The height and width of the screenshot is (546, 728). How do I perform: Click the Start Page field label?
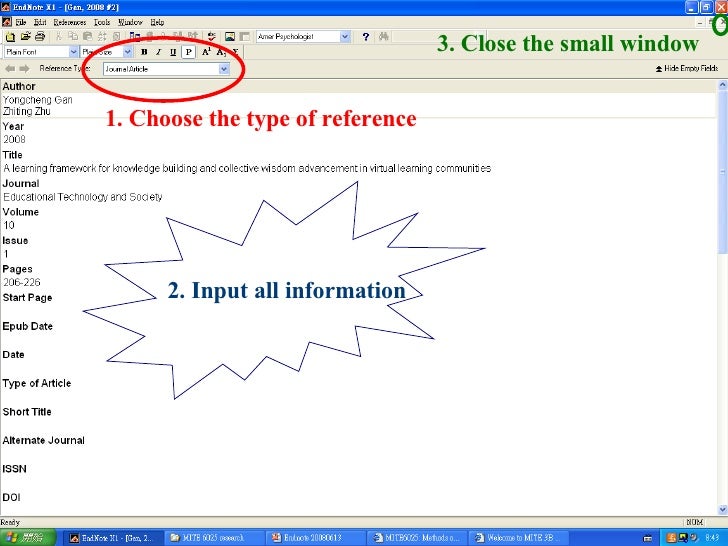[27, 298]
